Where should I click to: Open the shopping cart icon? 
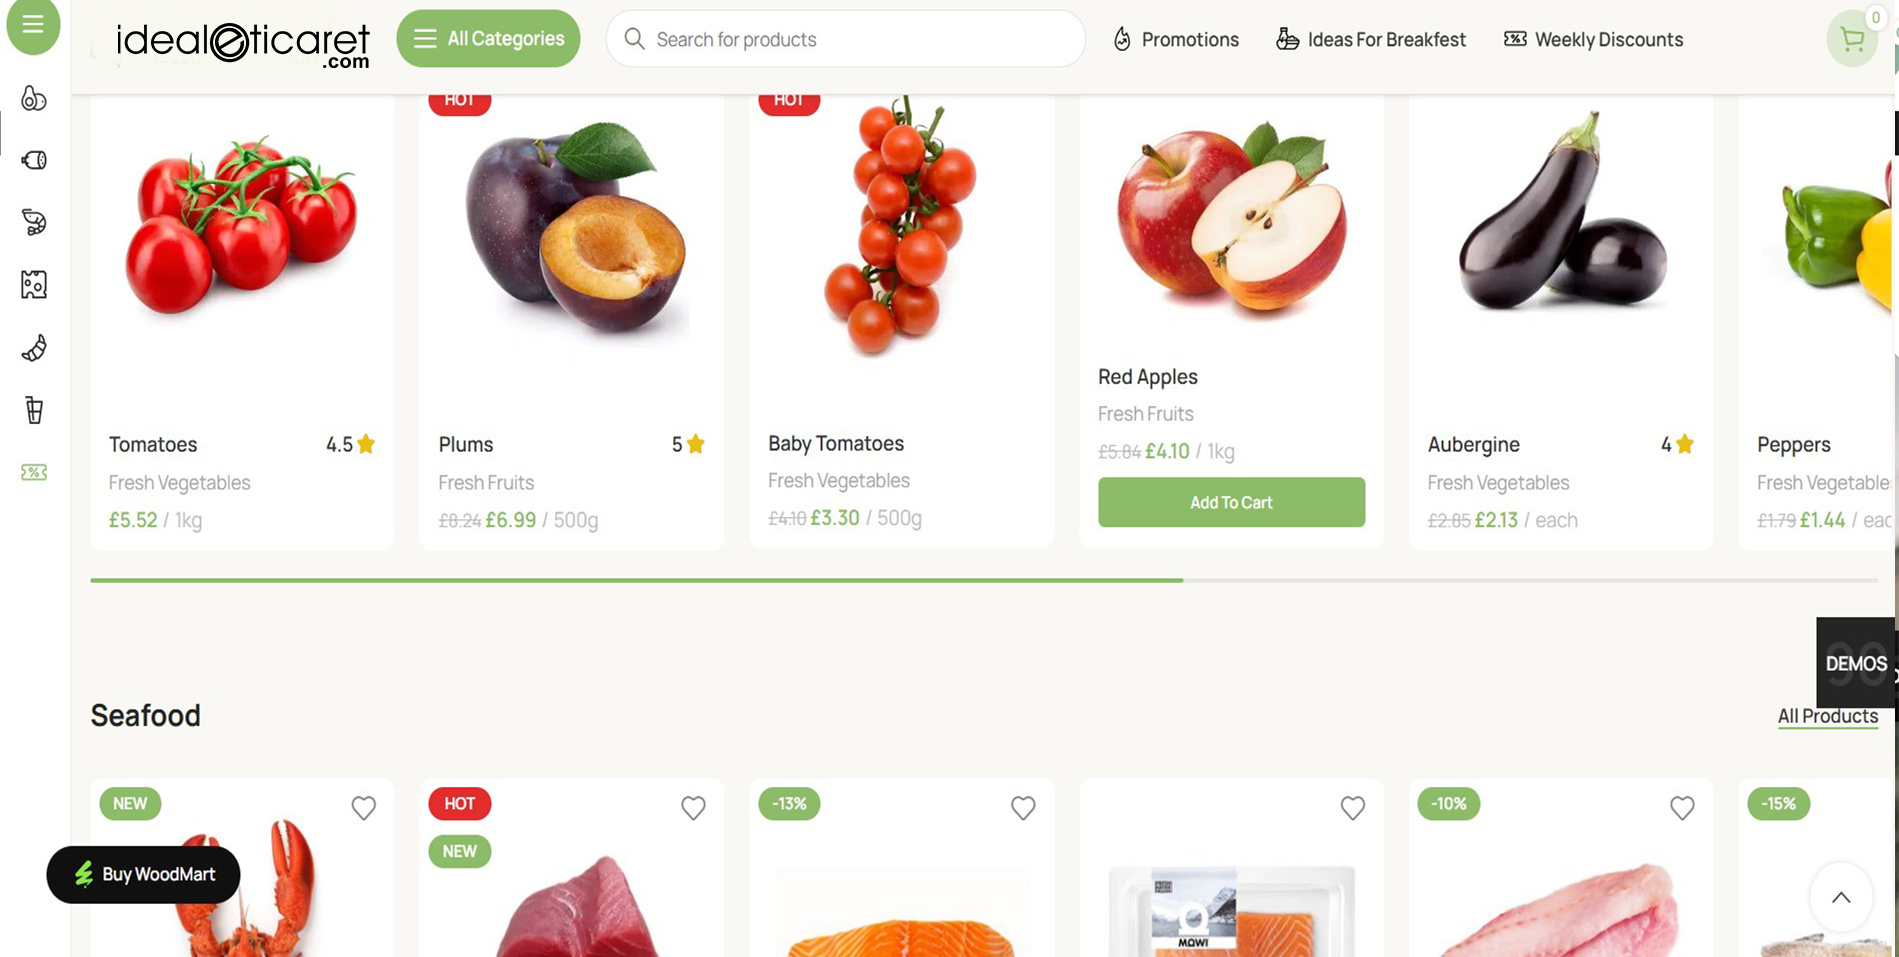1853,39
